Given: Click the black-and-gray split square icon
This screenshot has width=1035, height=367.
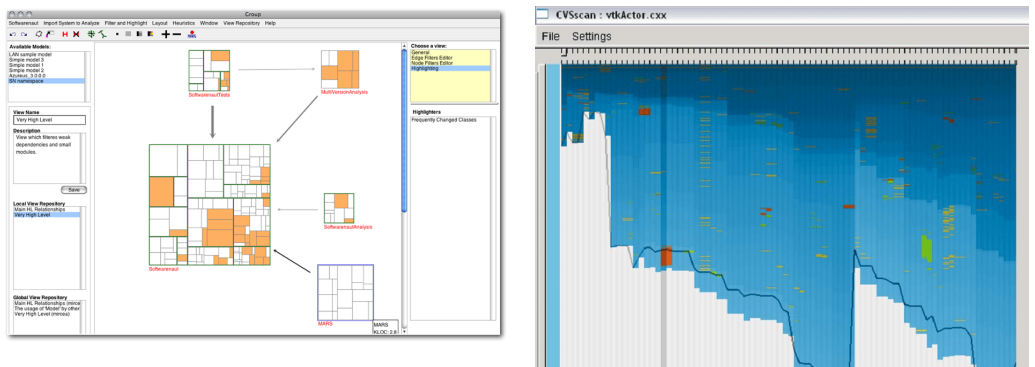Looking at the screenshot, I should tap(139, 34).
